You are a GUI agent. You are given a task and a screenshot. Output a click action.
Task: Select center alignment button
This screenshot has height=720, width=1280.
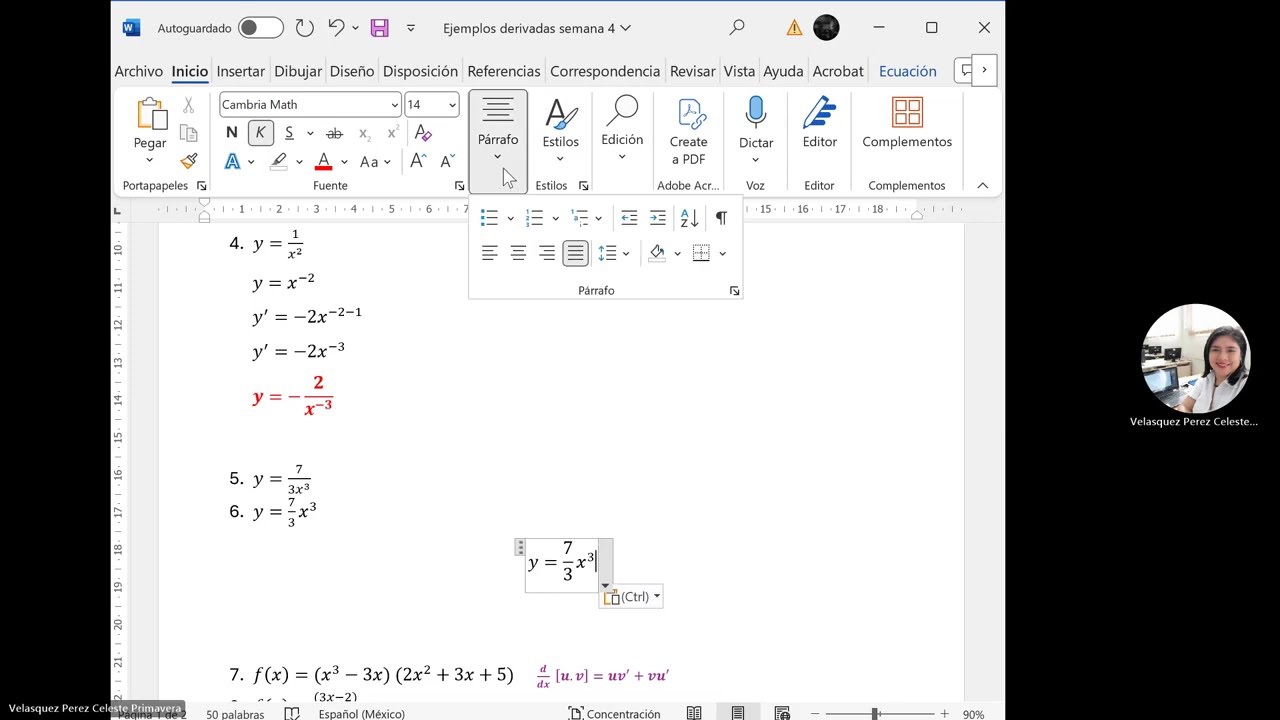click(x=518, y=253)
